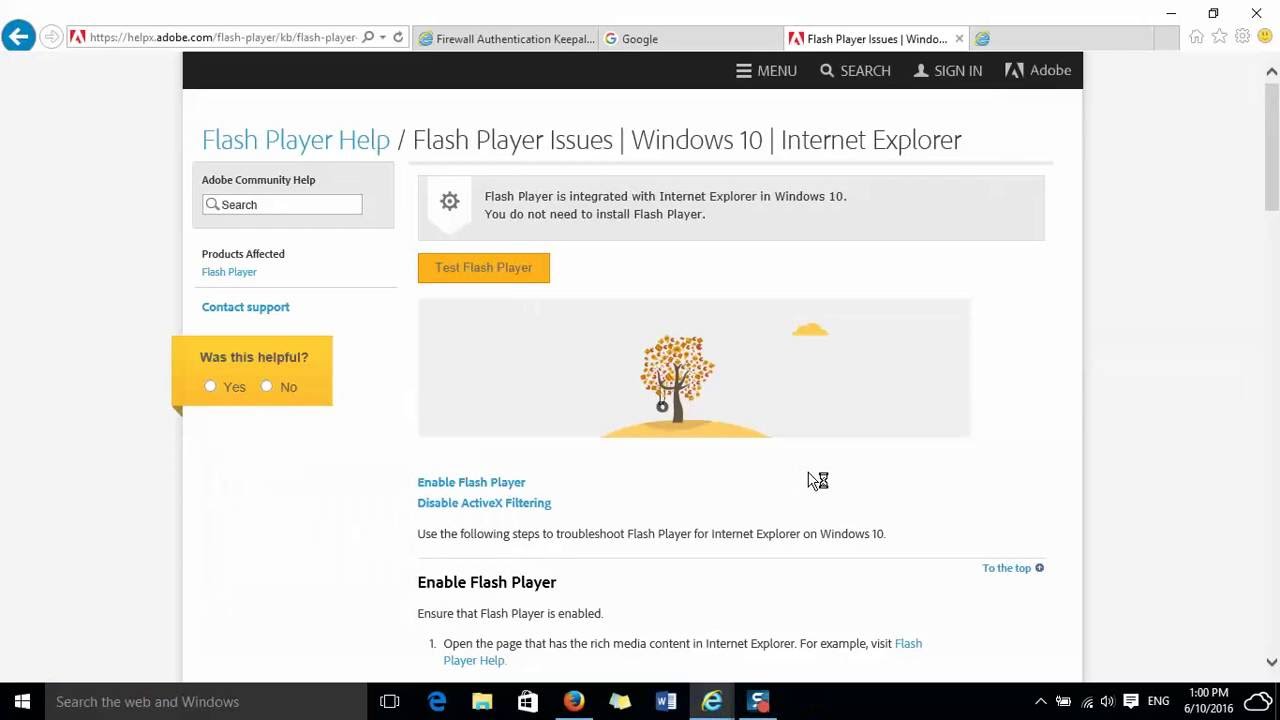Click the IE Home icon
The image size is (1280, 720).
click(1196, 37)
